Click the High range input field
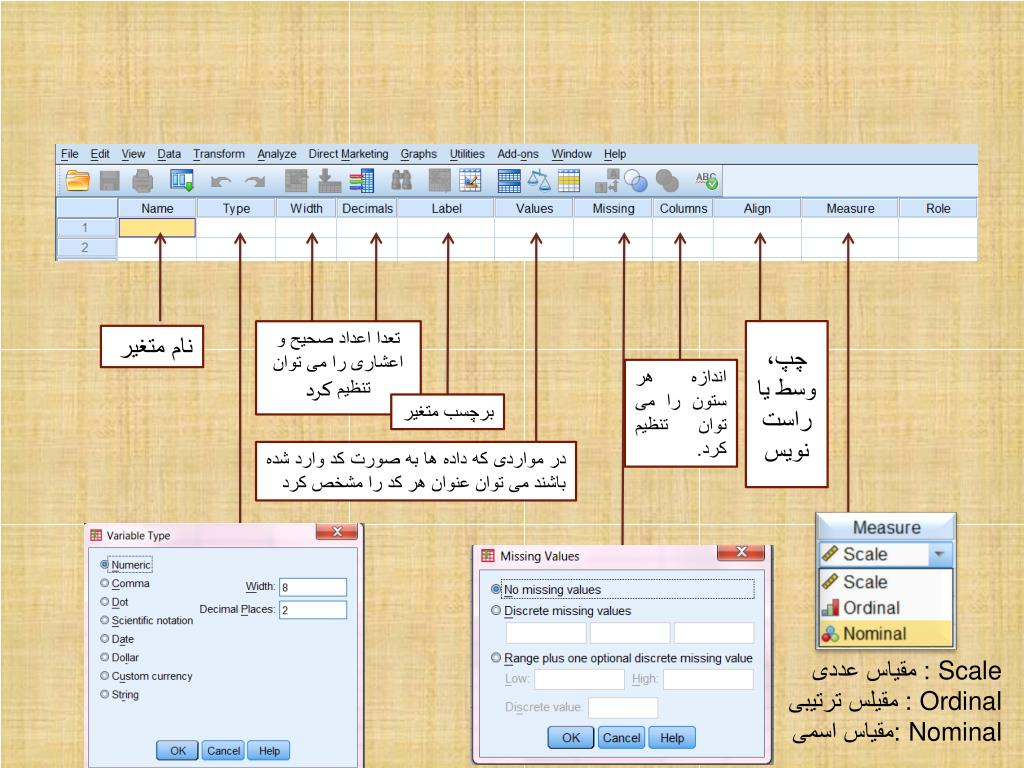This screenshot has height=768, width=1024. click(x=708, y=679)
